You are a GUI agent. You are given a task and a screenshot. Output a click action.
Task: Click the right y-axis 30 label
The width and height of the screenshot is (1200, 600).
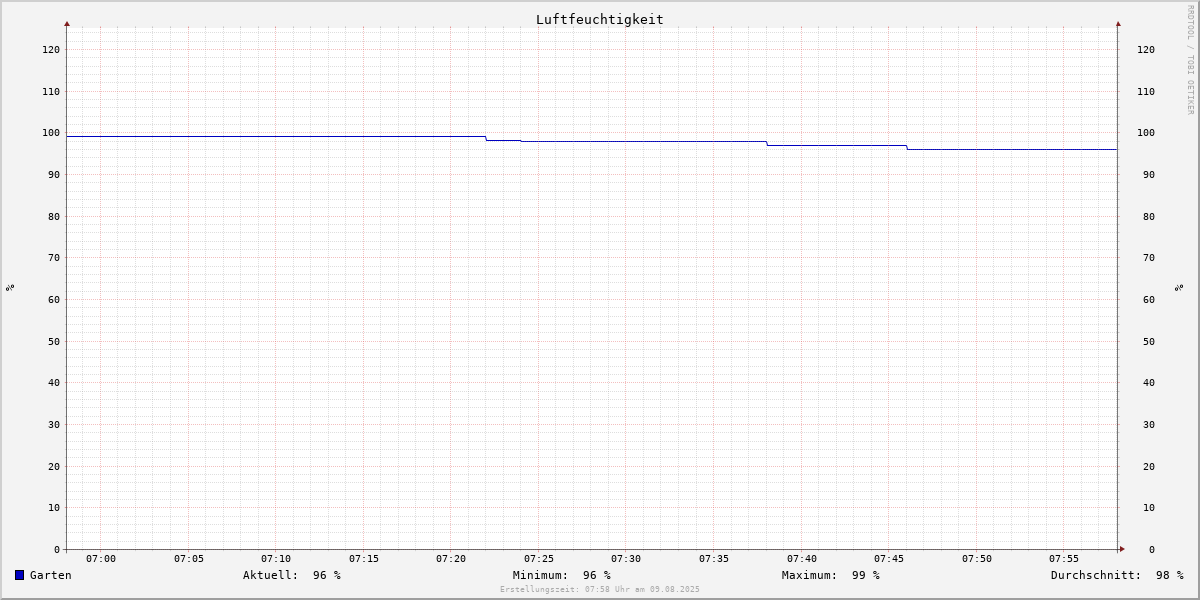(1149, 424)
